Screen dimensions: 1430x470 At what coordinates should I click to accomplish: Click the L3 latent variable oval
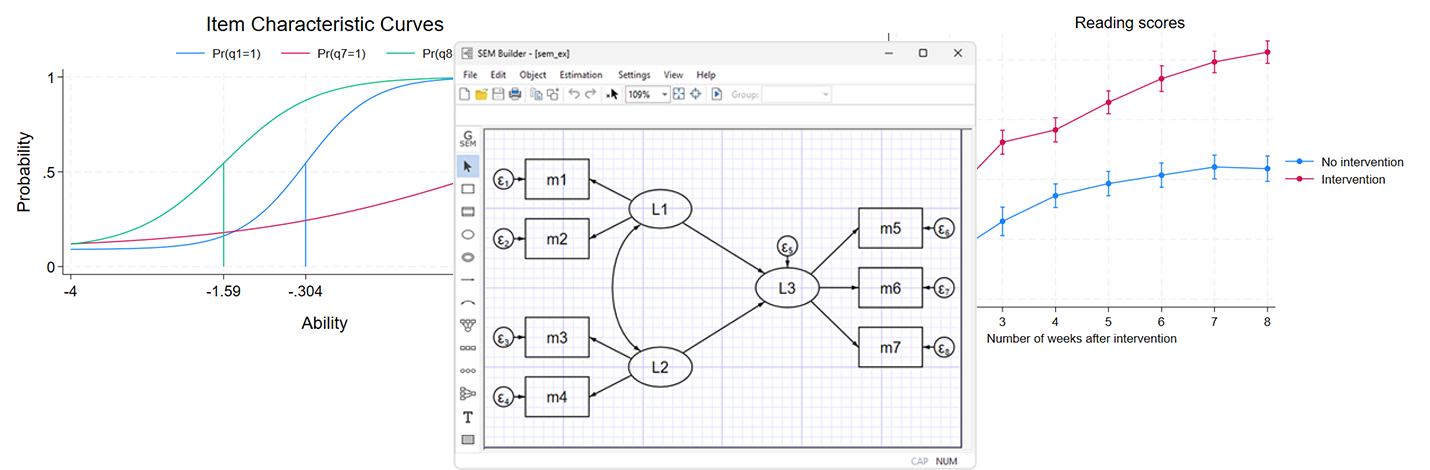pyautogui.click(x=786, y=288)
